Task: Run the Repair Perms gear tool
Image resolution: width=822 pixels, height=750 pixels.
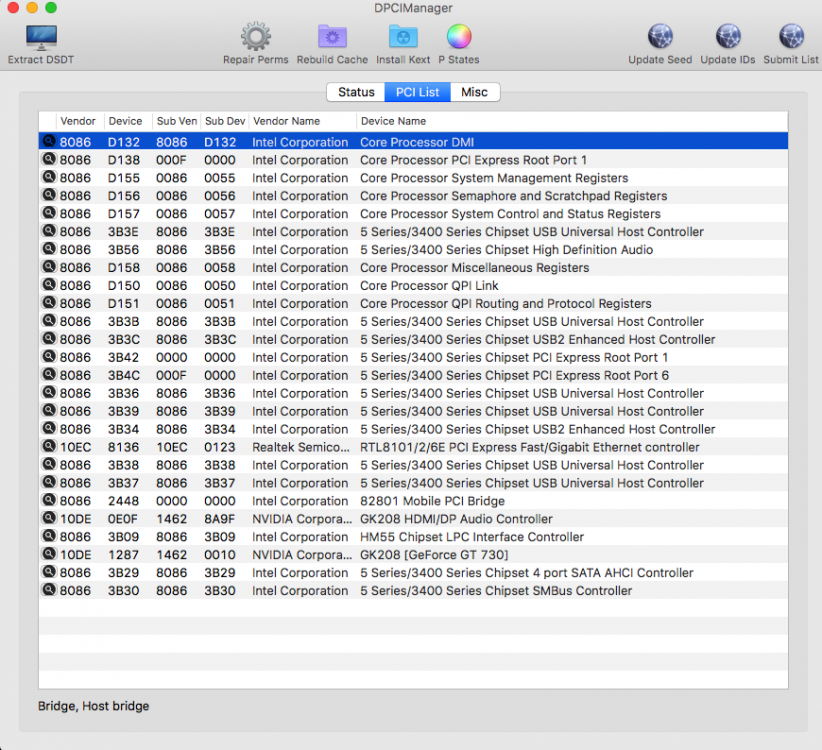Action: pyautogui.click(x=256, y=37)
